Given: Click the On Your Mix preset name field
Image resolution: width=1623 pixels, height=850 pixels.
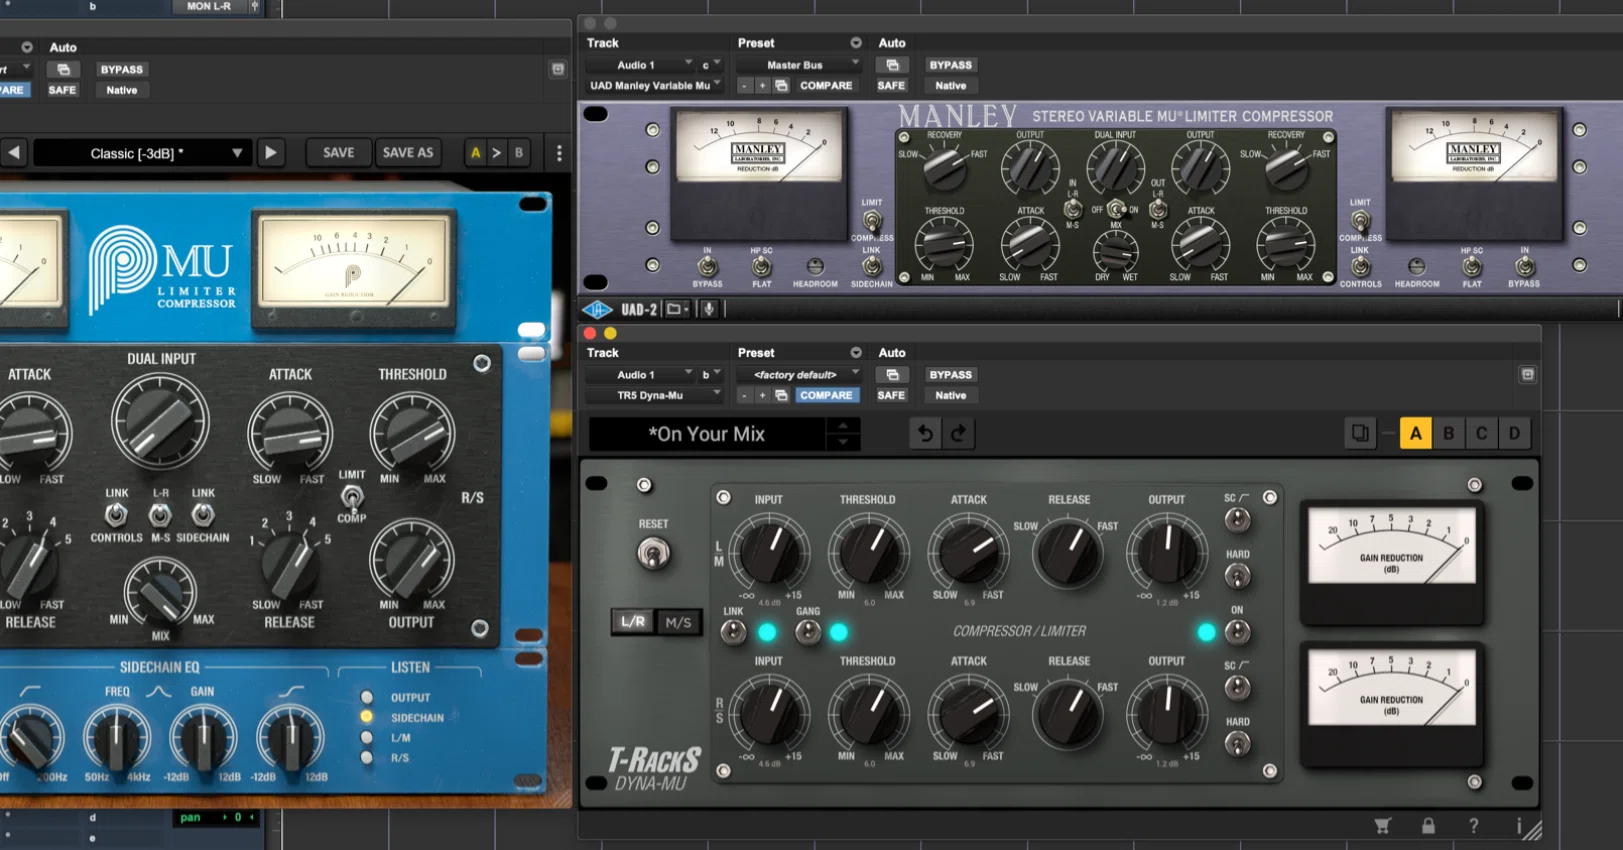Looking at the screenshot, I should pyautogui.click(x=707, y=434).
